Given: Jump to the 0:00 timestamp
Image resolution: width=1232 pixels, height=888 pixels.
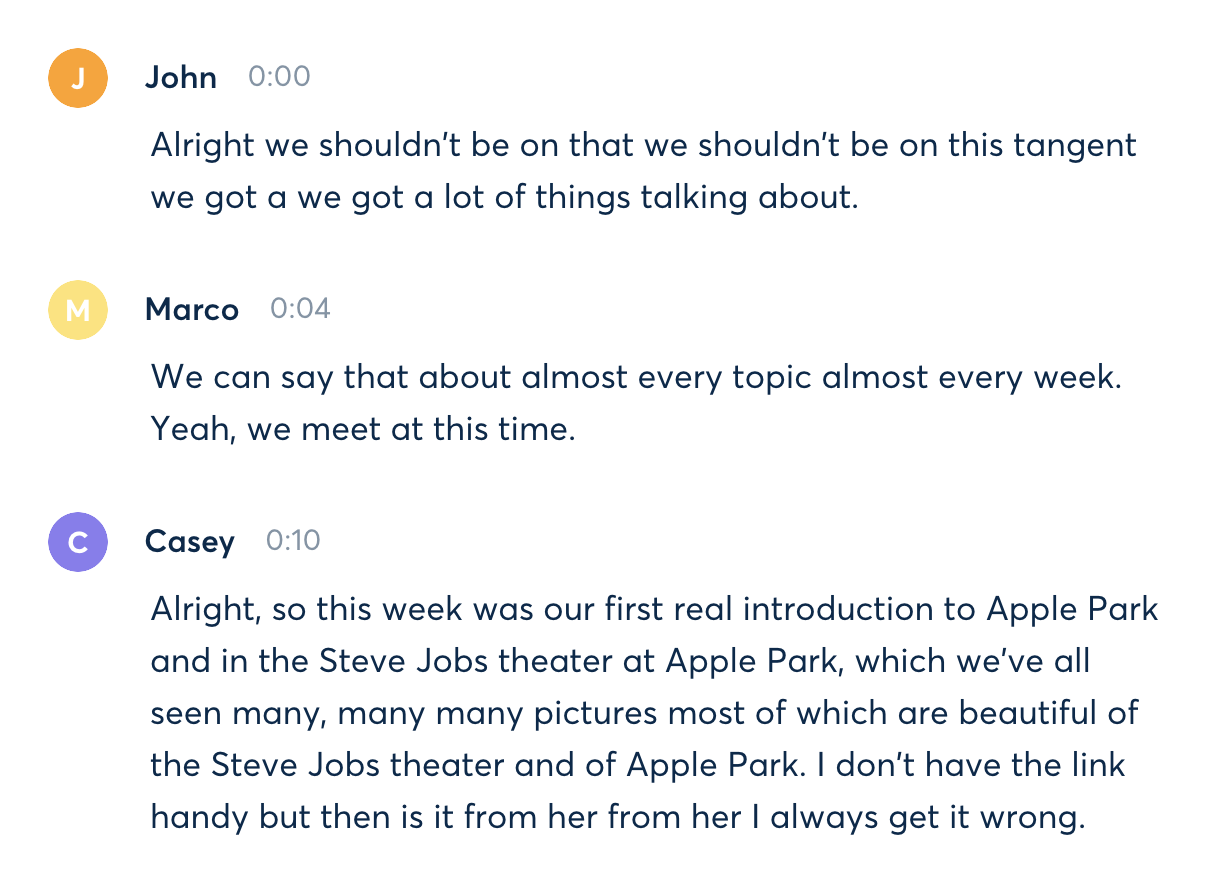Looking at the screenshot, I should coord(279,77).
